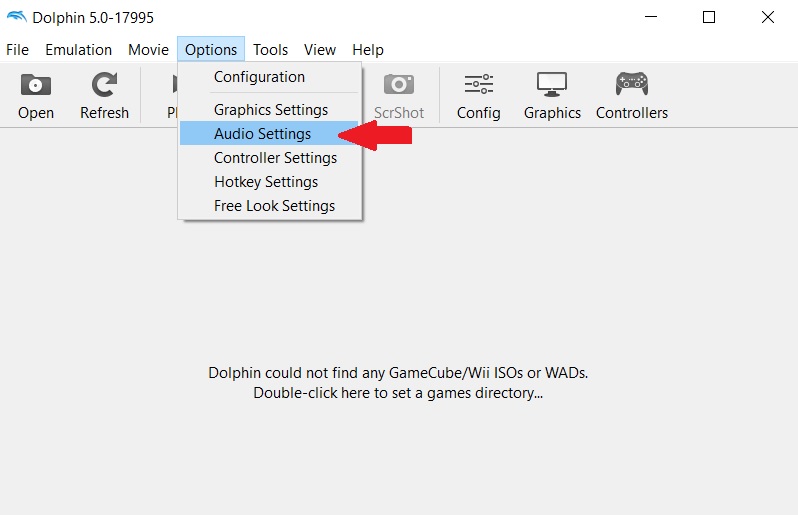
Task: Open Hotkey Settings from the dropdown
Action: (265, 182)
